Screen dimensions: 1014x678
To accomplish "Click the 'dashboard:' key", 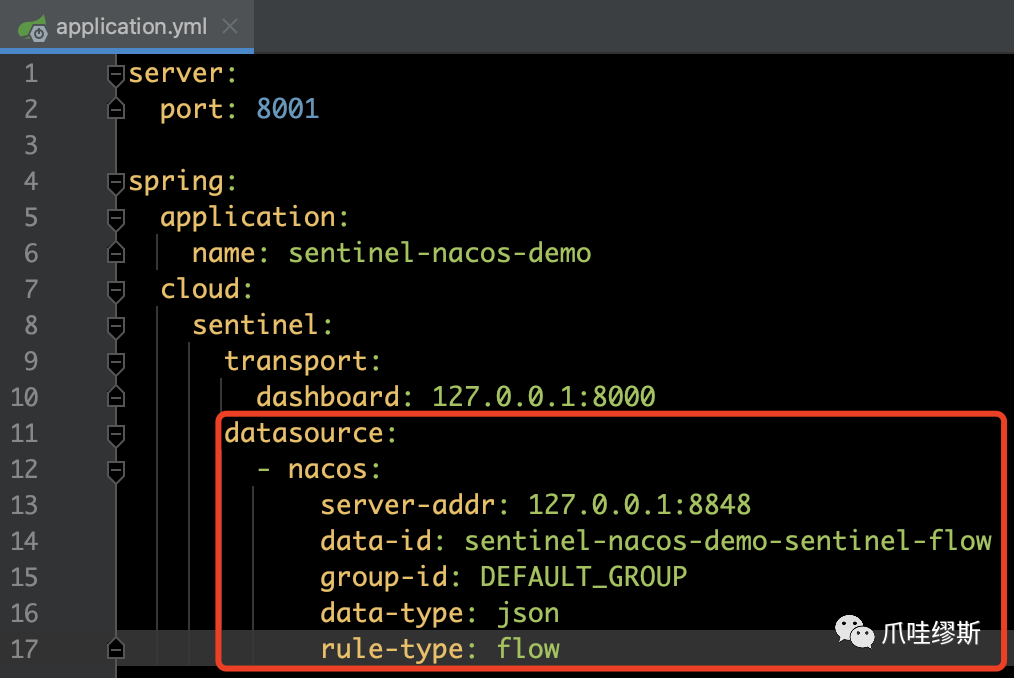I will (x=334, y=397).
